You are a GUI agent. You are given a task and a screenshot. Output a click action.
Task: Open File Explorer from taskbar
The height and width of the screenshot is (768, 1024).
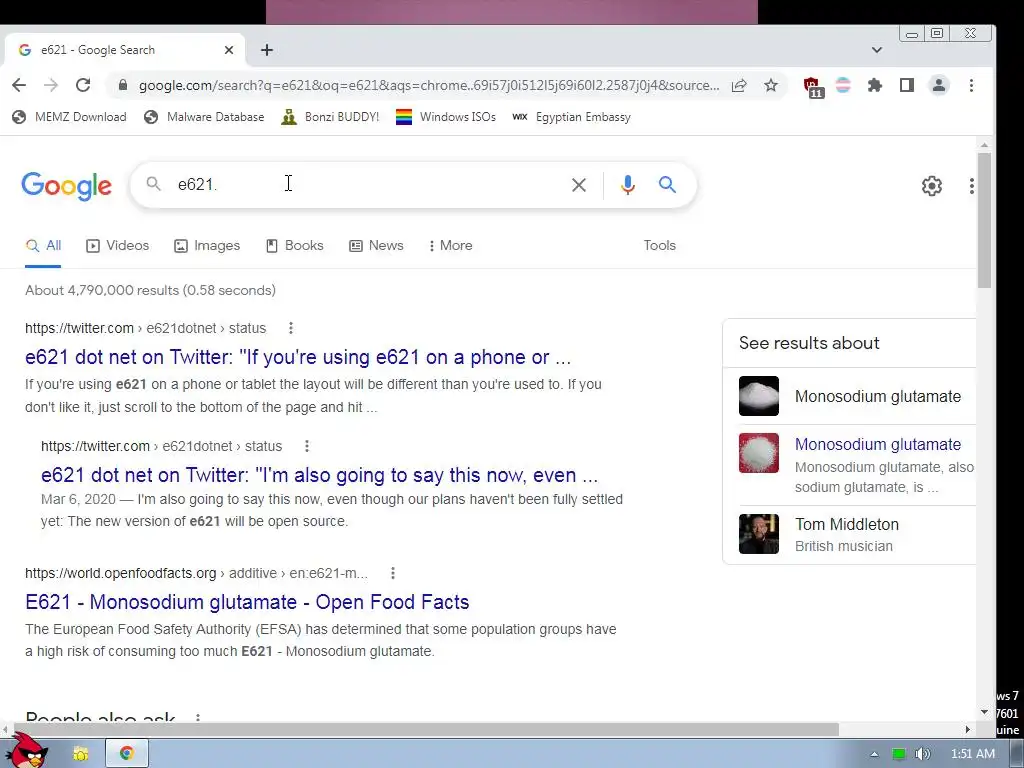(x=81, y=754)
